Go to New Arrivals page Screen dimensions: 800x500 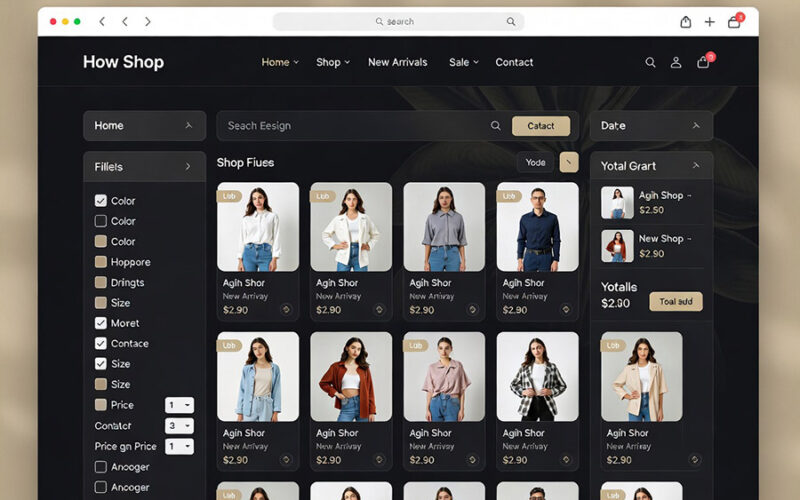point(397,62)
